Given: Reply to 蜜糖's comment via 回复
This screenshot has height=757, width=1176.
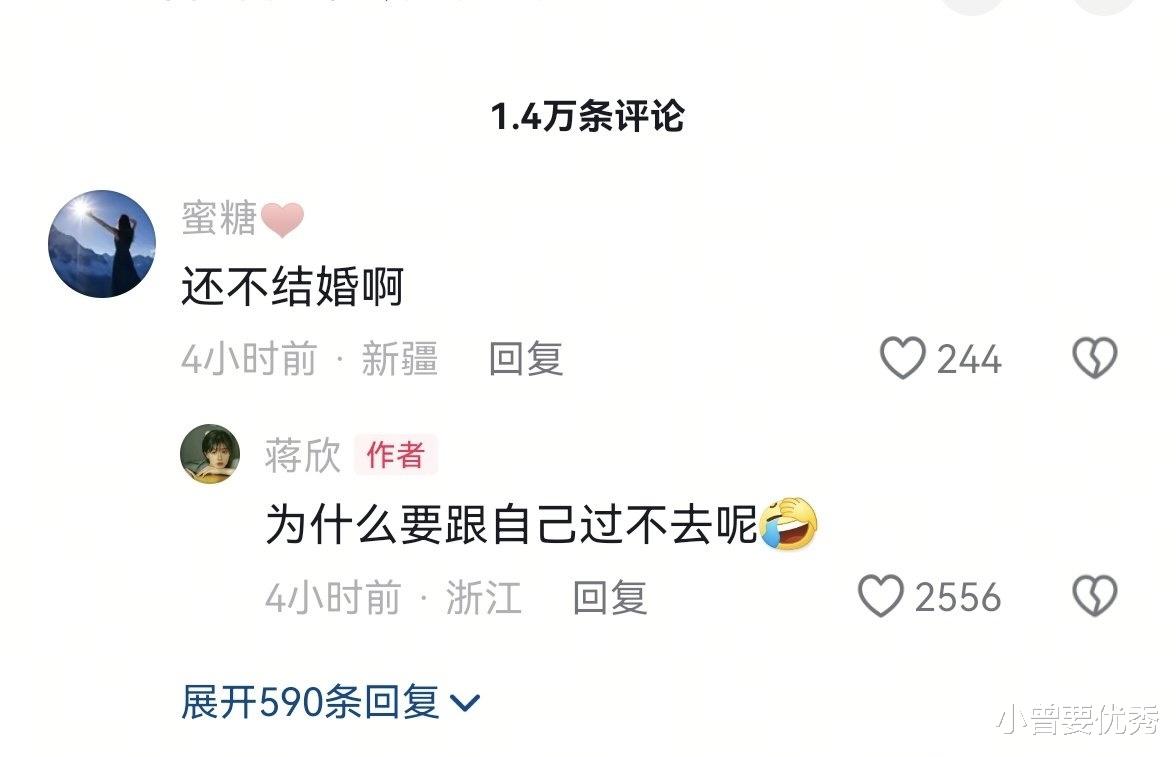Looking at the screenshot, I should click(526, 359).
